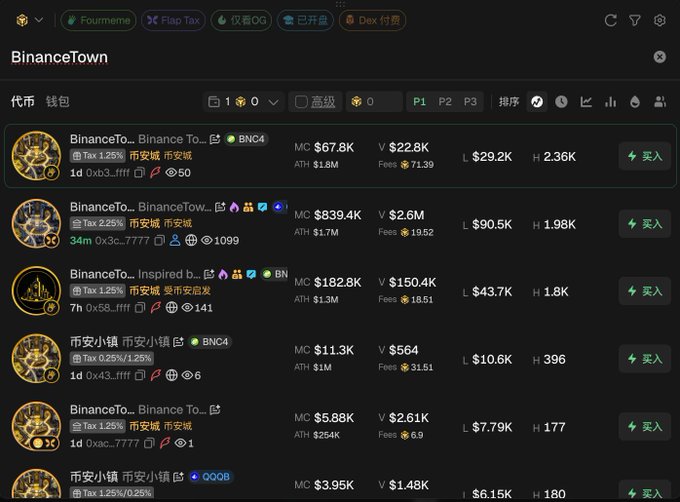
Task: Clear the search with the X icon
Action: 660,57
